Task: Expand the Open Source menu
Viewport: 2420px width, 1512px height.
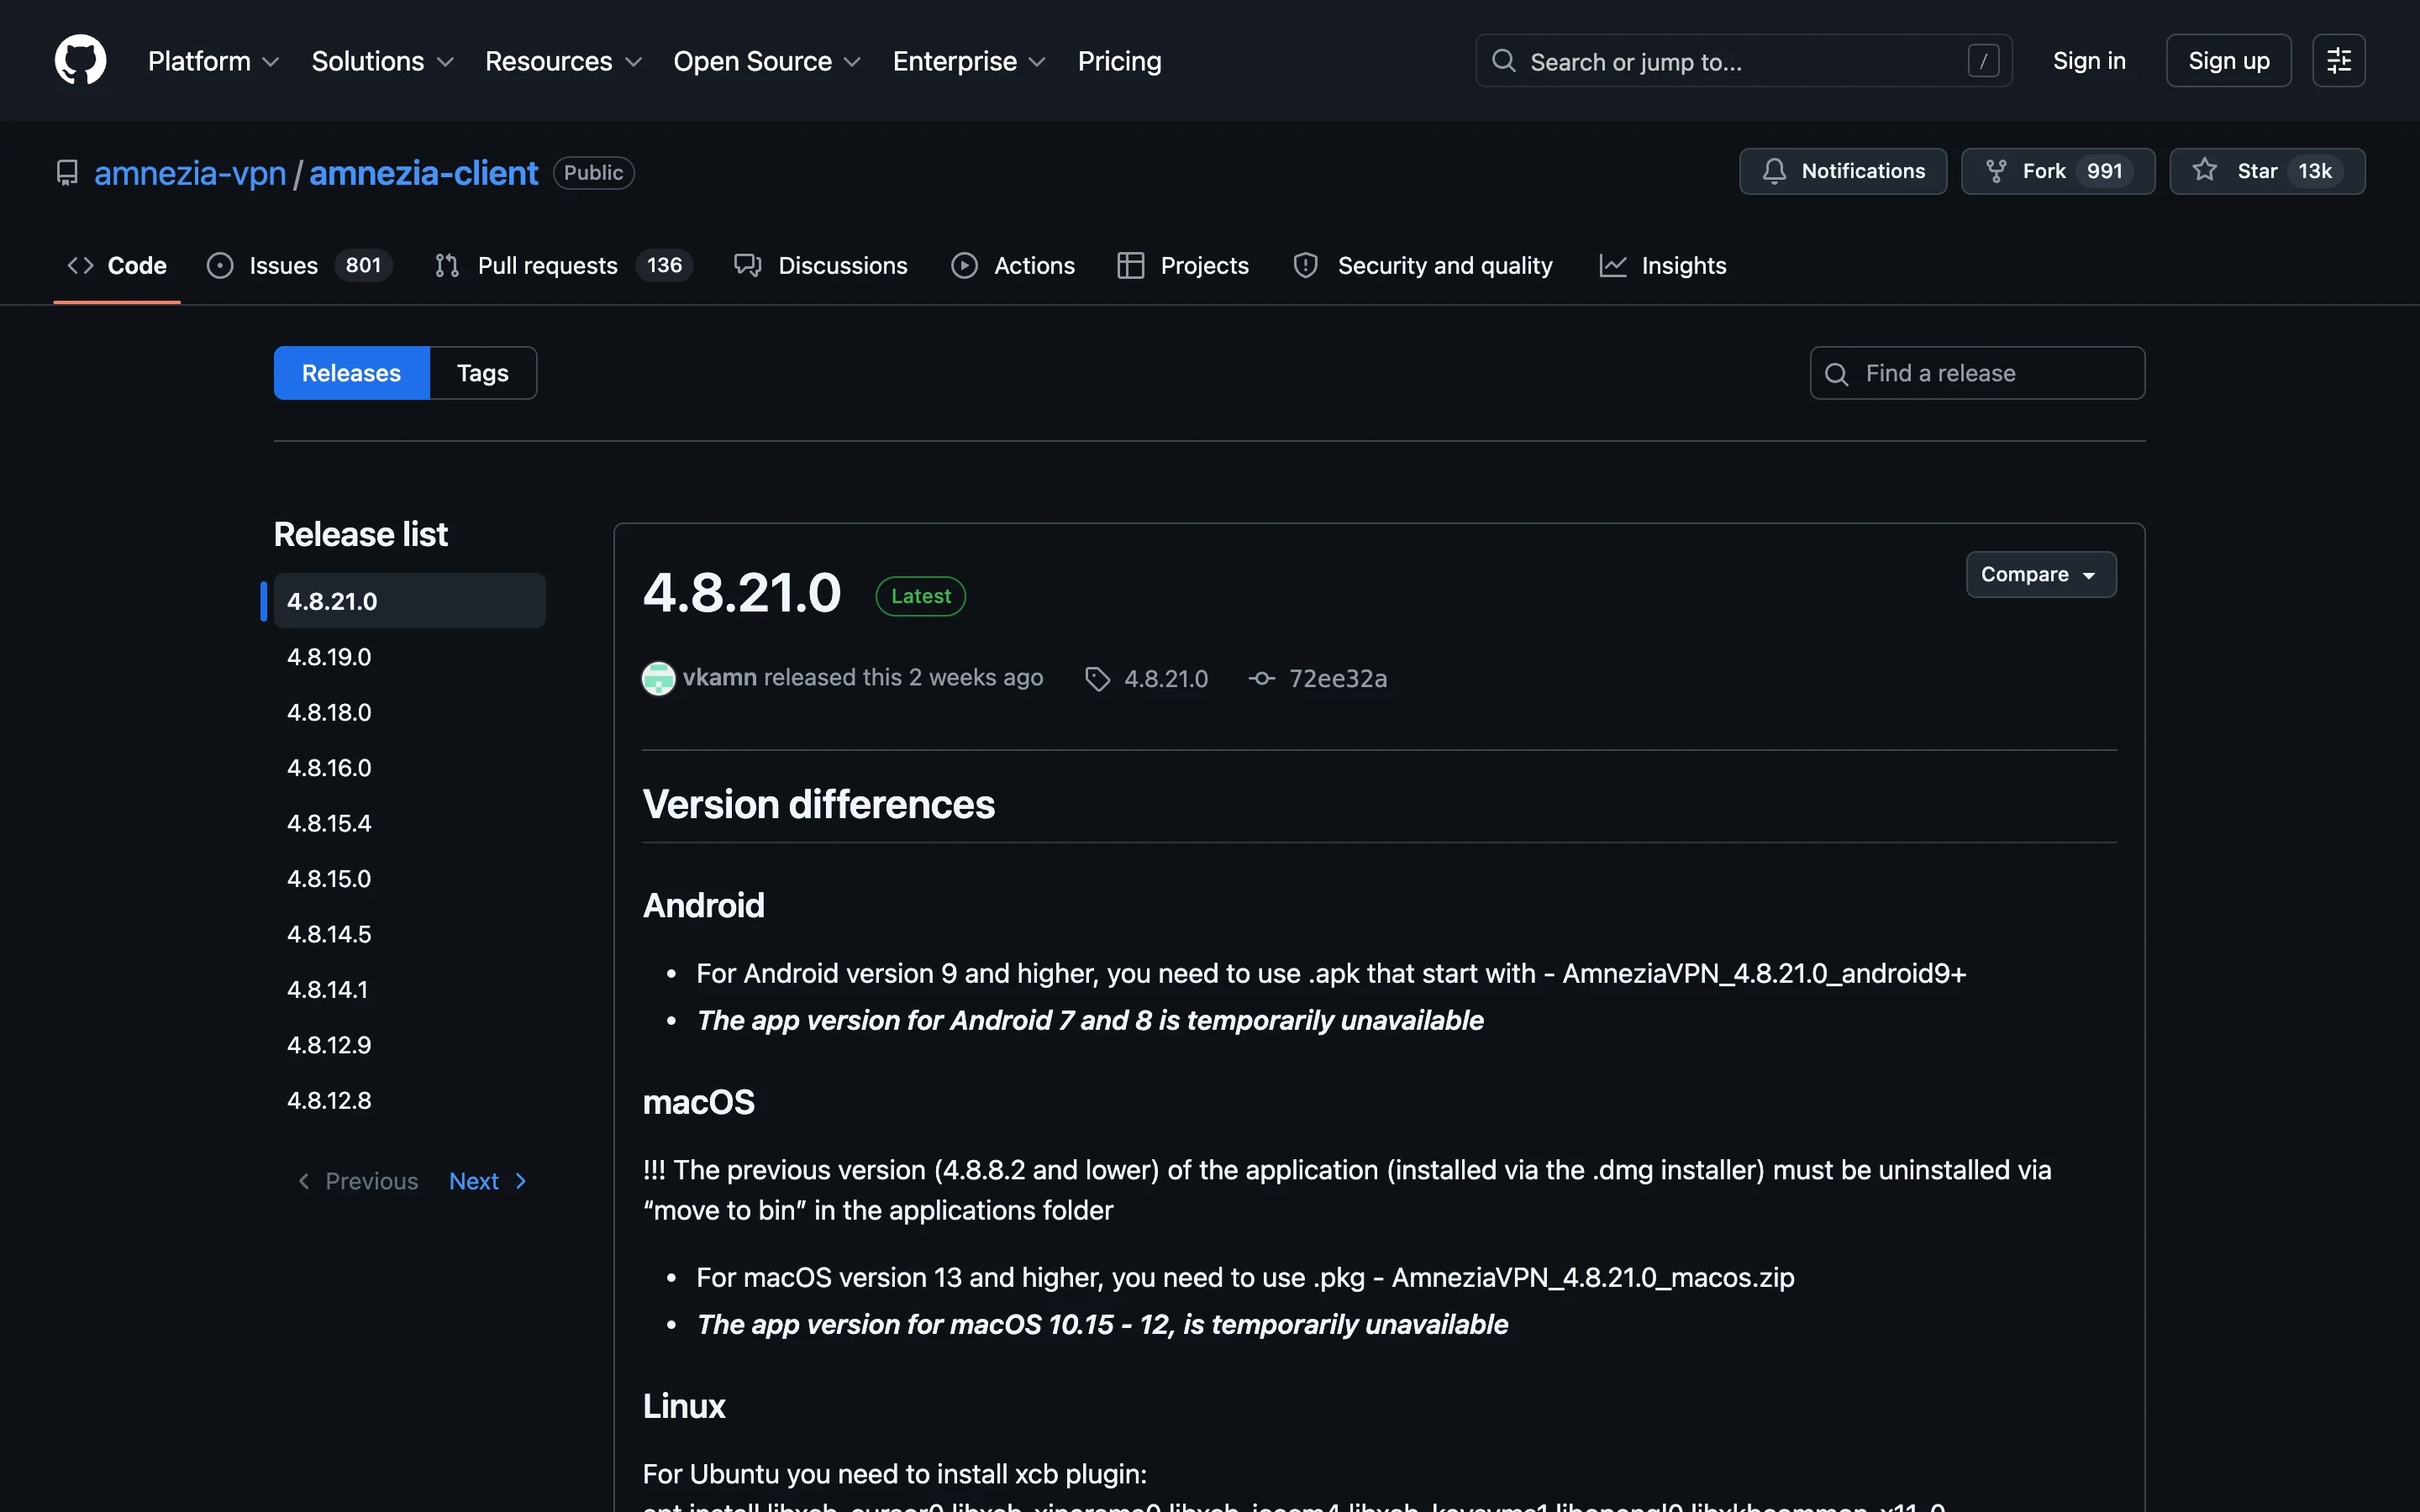Action: [767, 61]
